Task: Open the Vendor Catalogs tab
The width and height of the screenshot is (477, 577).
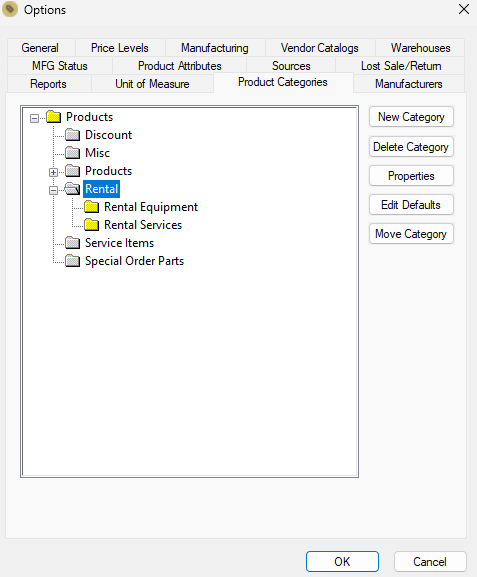Action: point(319,48)
